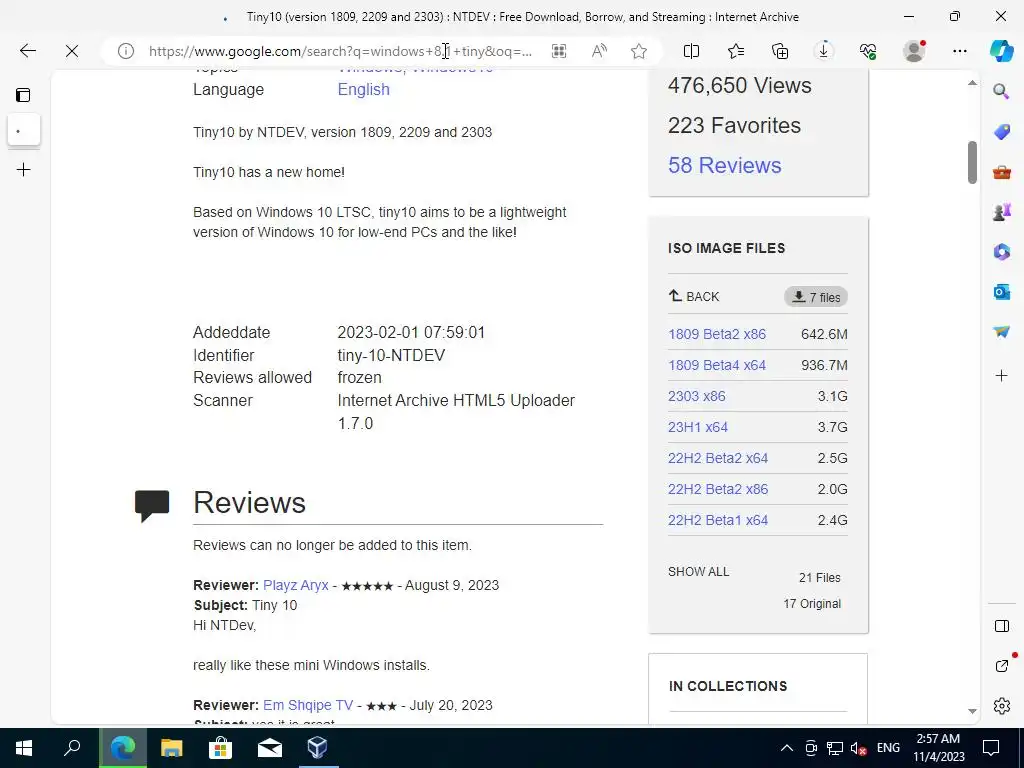
Task: Open sidebar Tools briefcase icon
Action: coord(1001,172)
